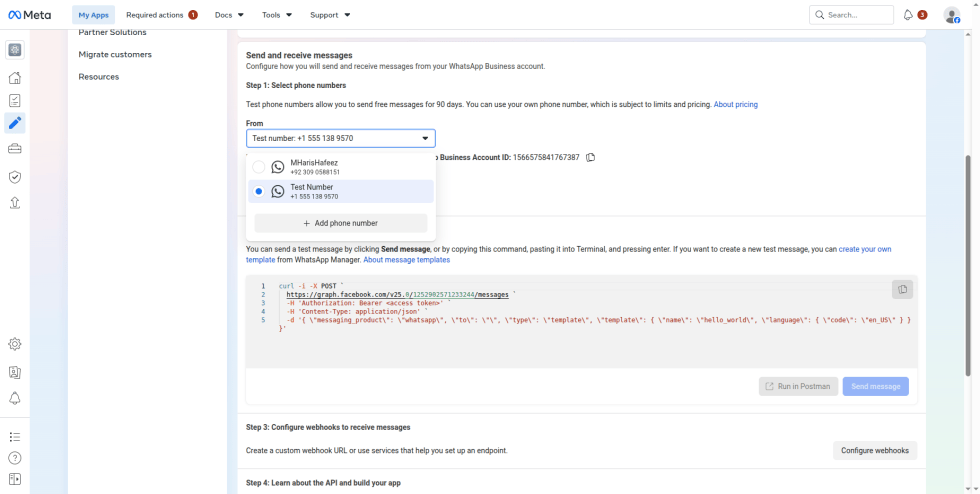This screenshot has height=494, width=980.
Task: Open the help question mark icon
Action: click(15, 458)
